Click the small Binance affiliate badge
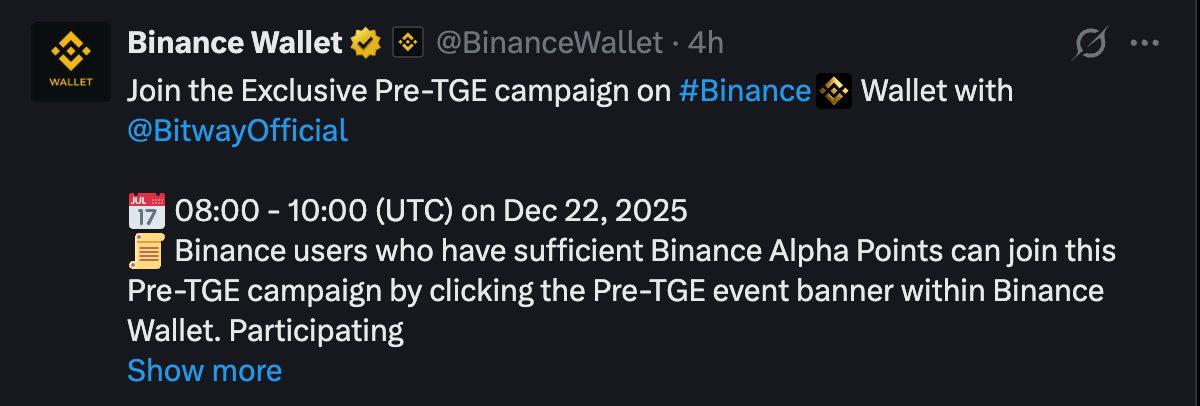 [405, 43]
